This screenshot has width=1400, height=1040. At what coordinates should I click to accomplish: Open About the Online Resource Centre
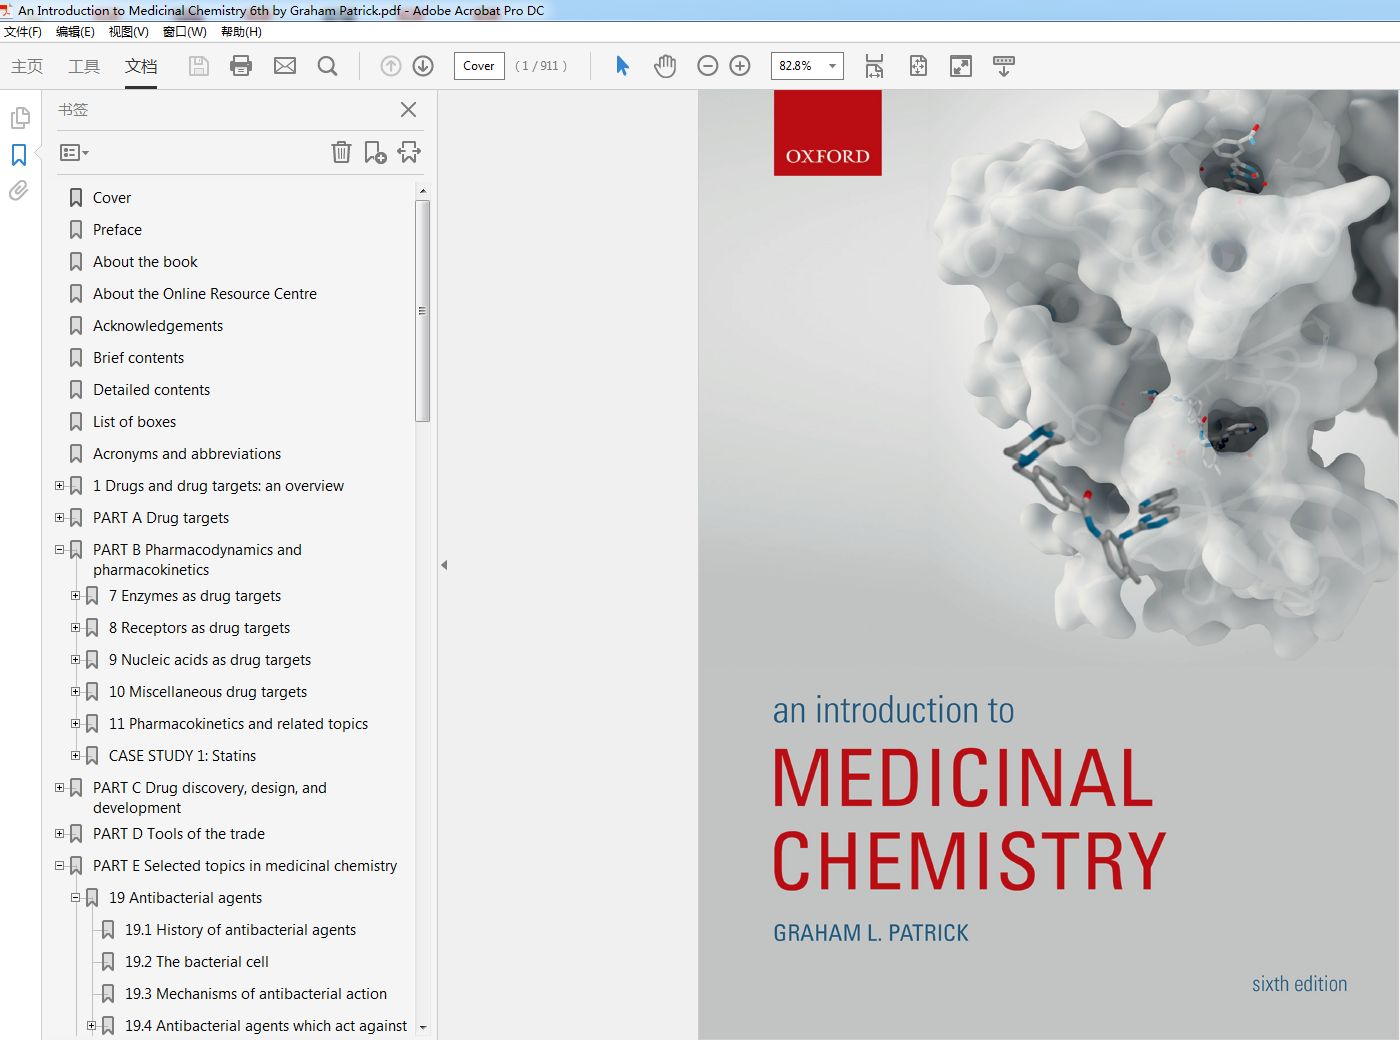tap(205, 294)
